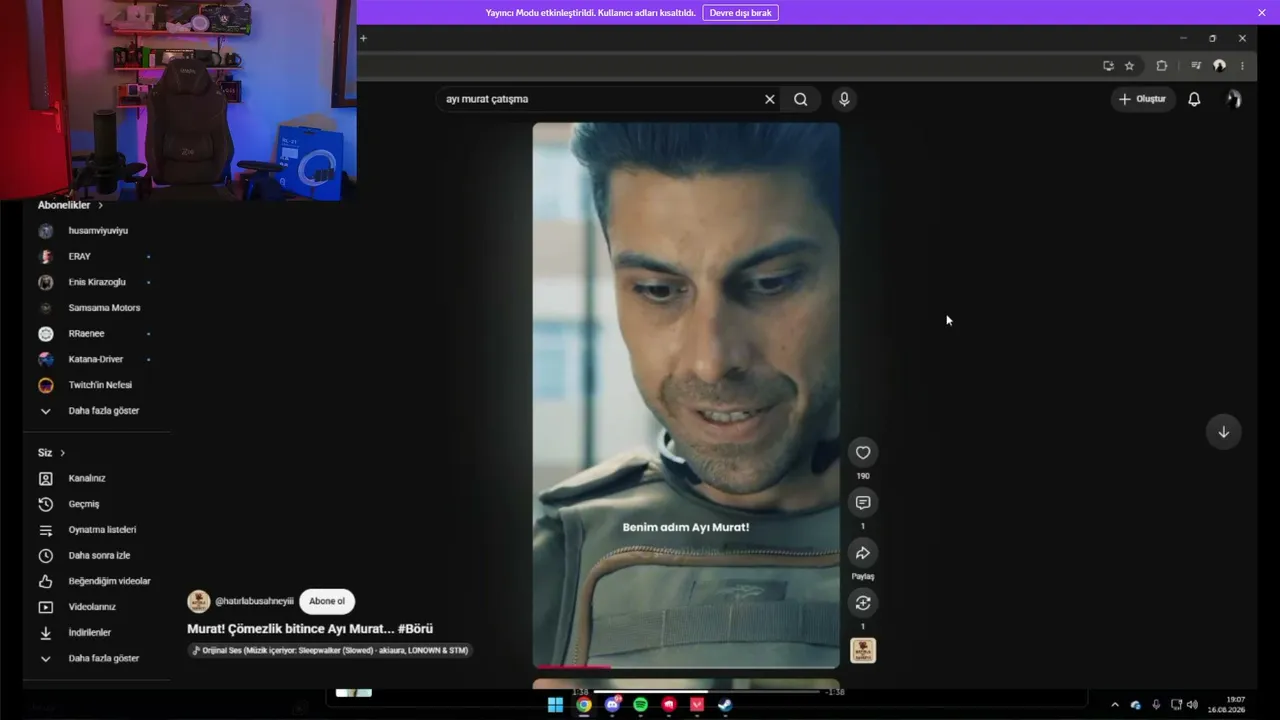Click Devre dışı bırak in banner

tap(740, 13)
